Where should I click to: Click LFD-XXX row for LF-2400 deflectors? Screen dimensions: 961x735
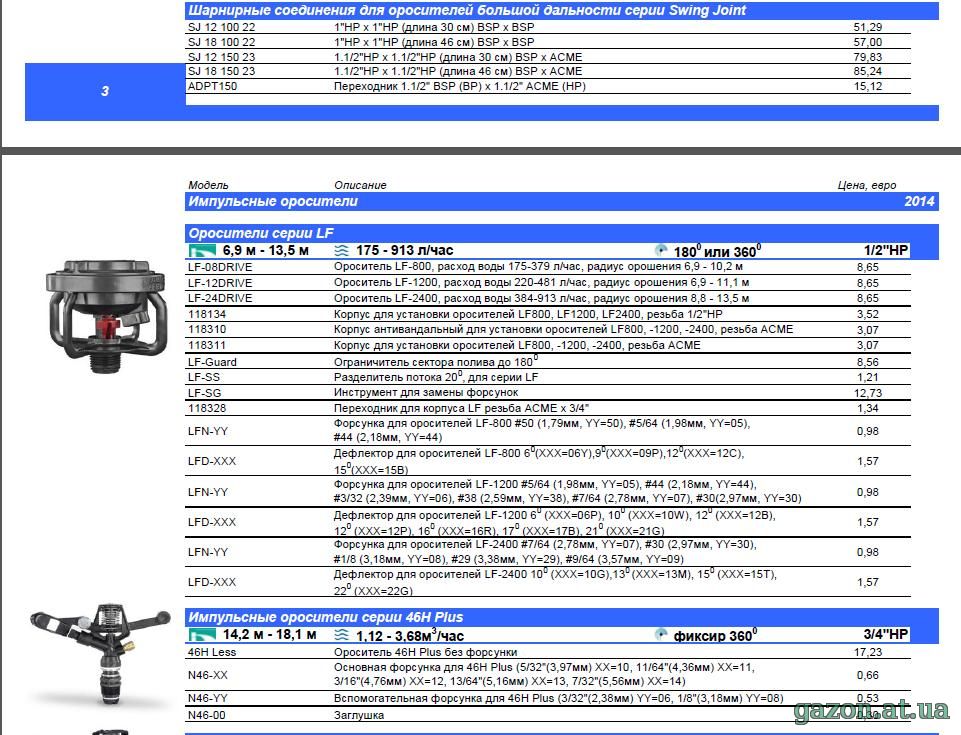[x=548, y=582]
